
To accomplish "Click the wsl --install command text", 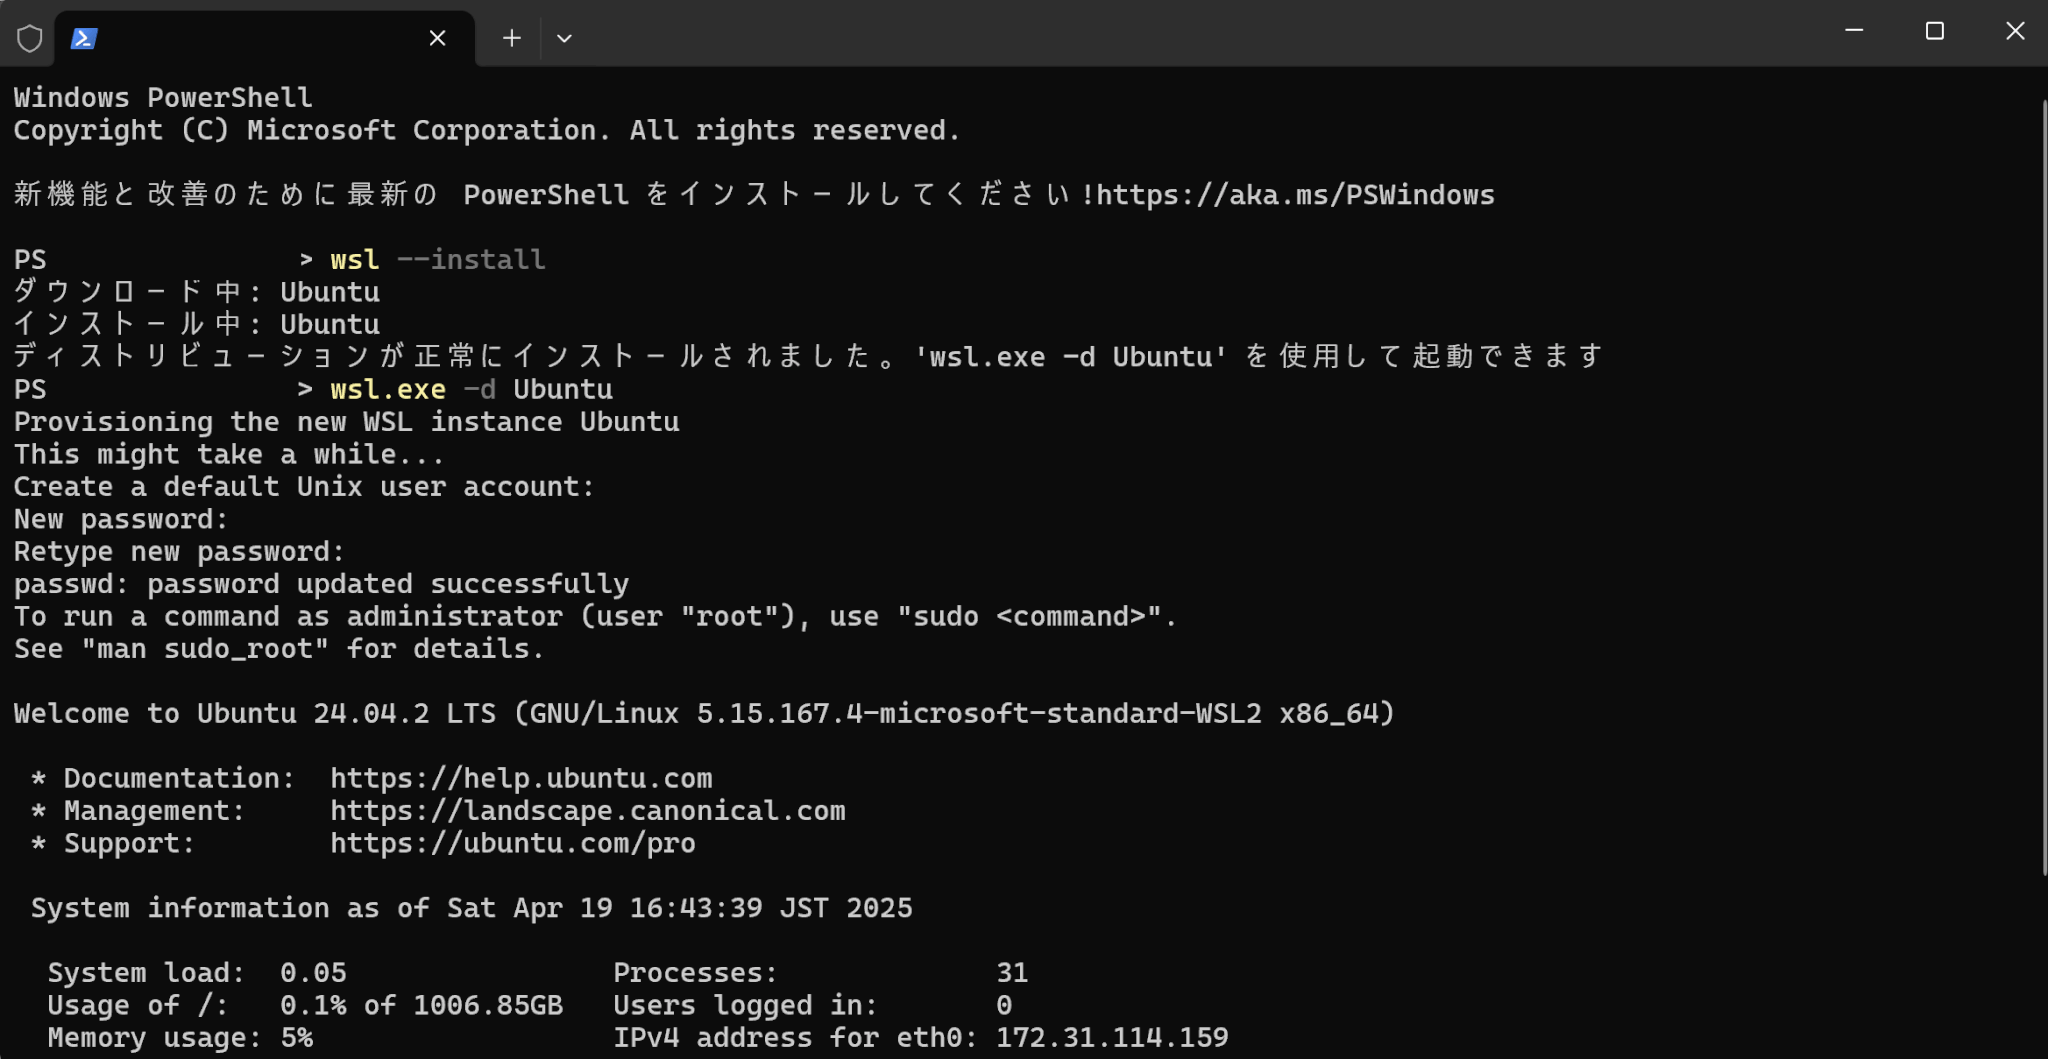I will click(438, 259).
